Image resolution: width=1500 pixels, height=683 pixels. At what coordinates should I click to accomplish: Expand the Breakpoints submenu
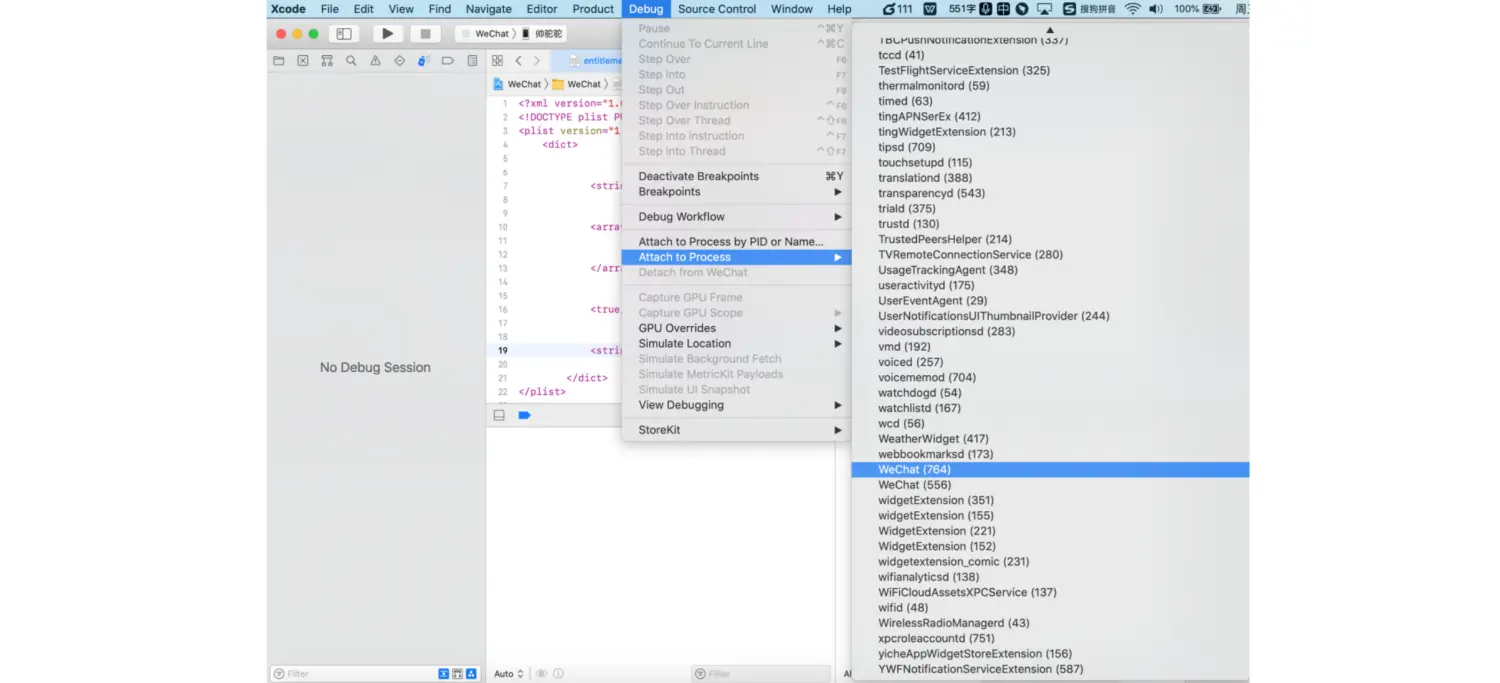click(736, 192)
